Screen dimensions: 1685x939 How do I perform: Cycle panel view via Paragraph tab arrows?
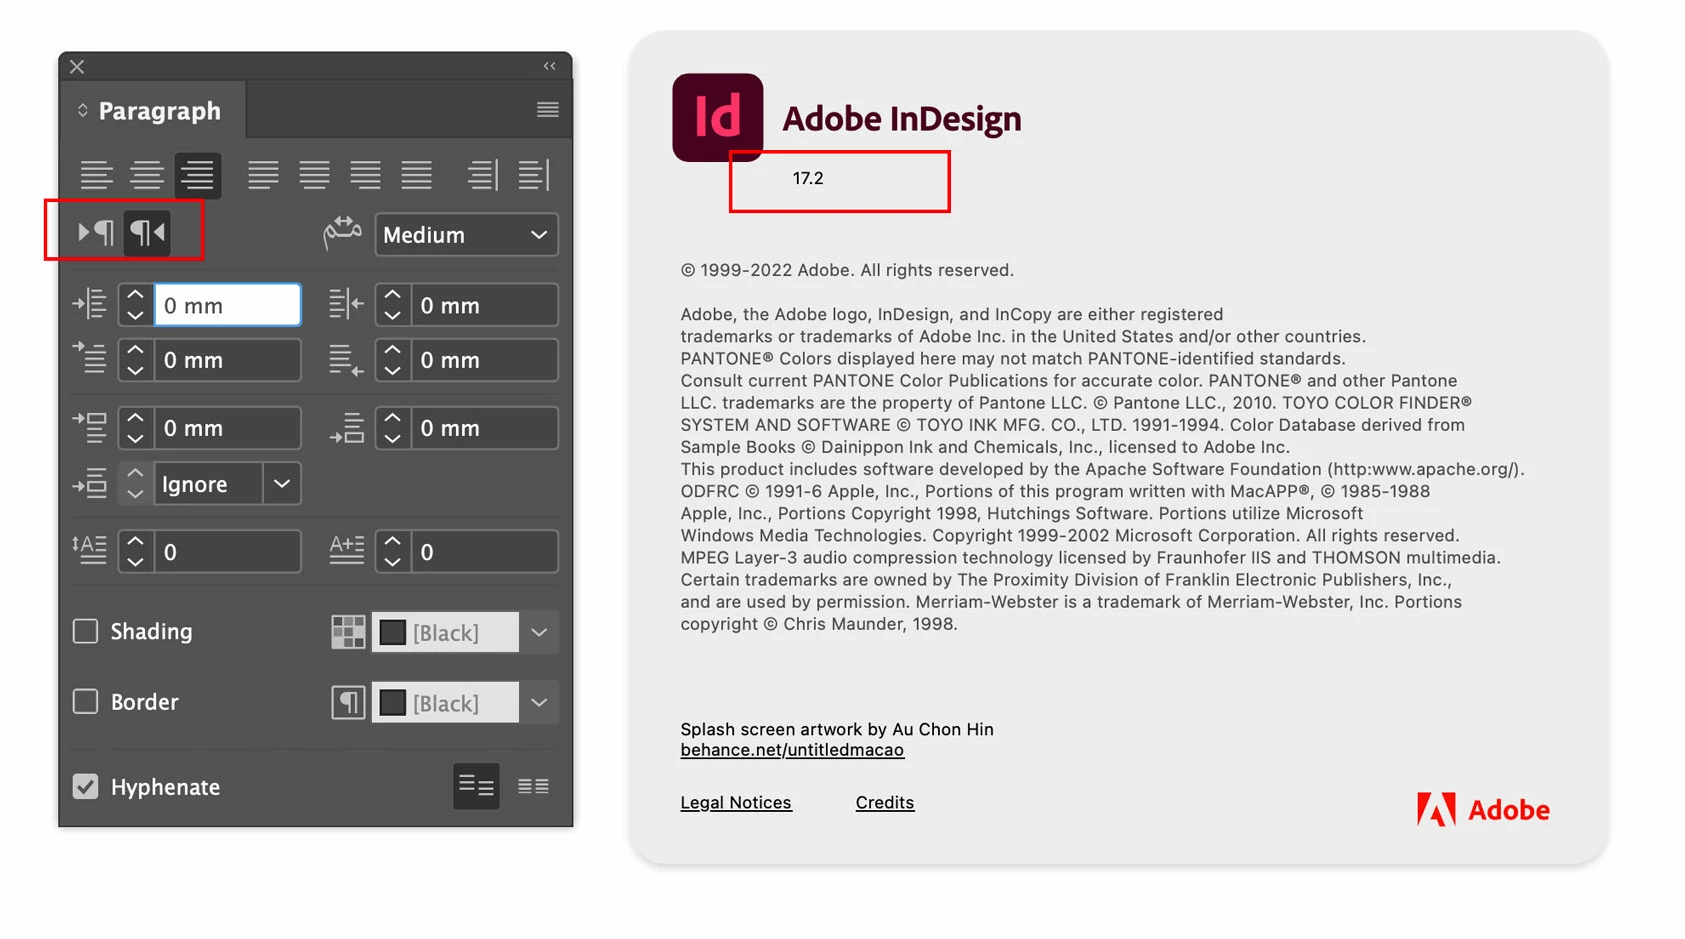[83, 110]
